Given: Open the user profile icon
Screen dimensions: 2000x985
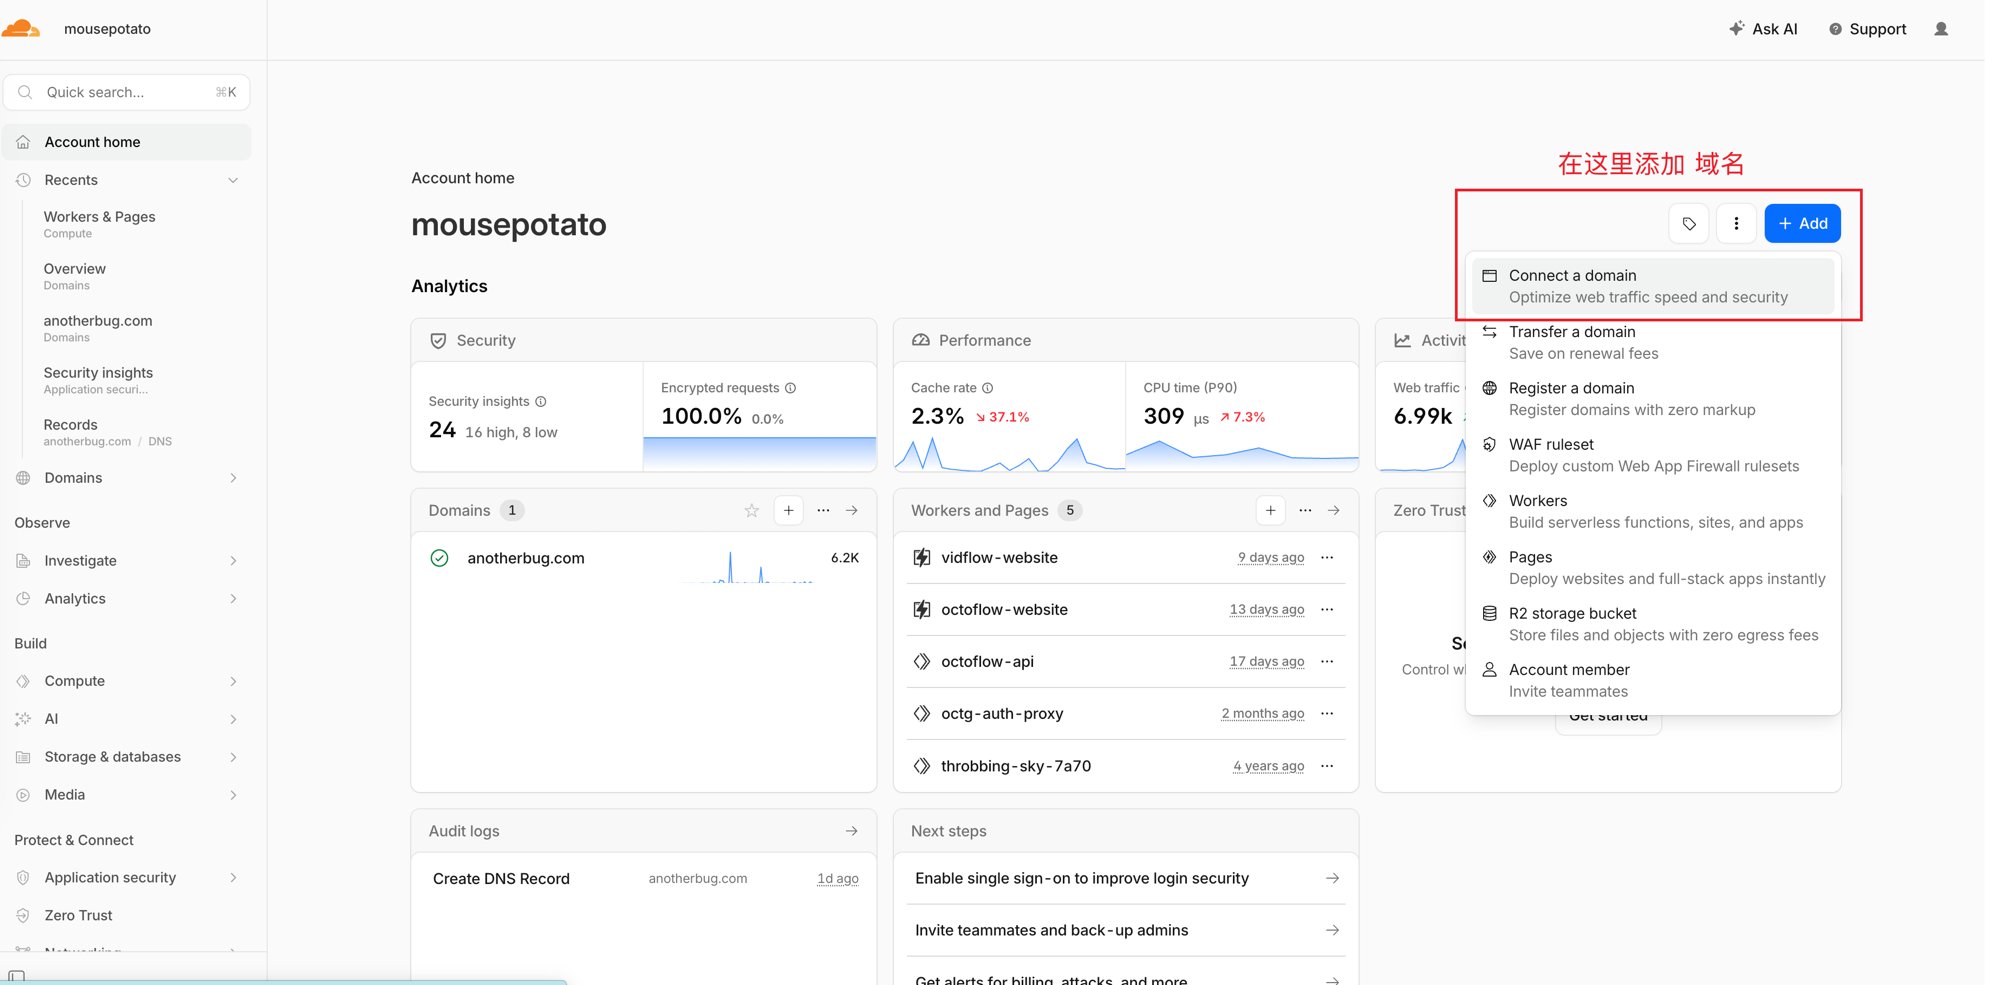Looking at the screenshot, I should pyautogui.click(x=1941, y=29).
